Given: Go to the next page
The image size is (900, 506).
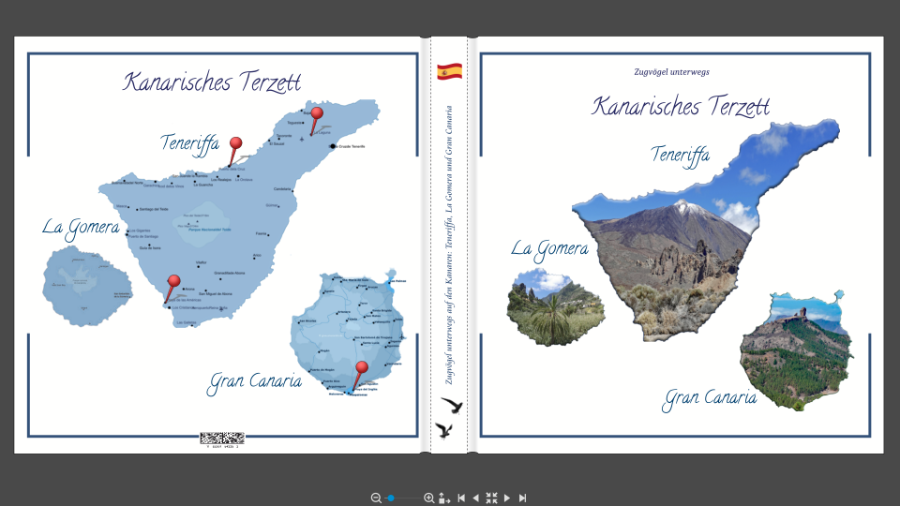Looking at the screenshot, I should coord(507,498).
